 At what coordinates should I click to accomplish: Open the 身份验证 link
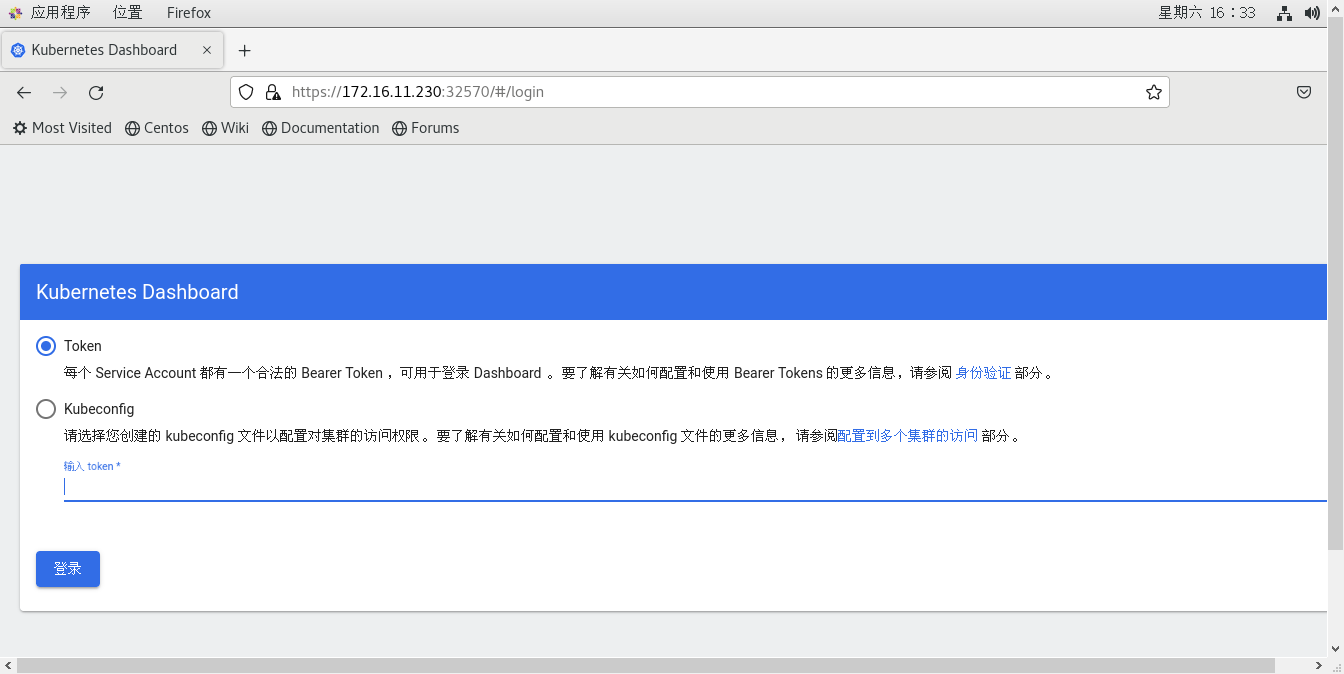tap(983, 373)
